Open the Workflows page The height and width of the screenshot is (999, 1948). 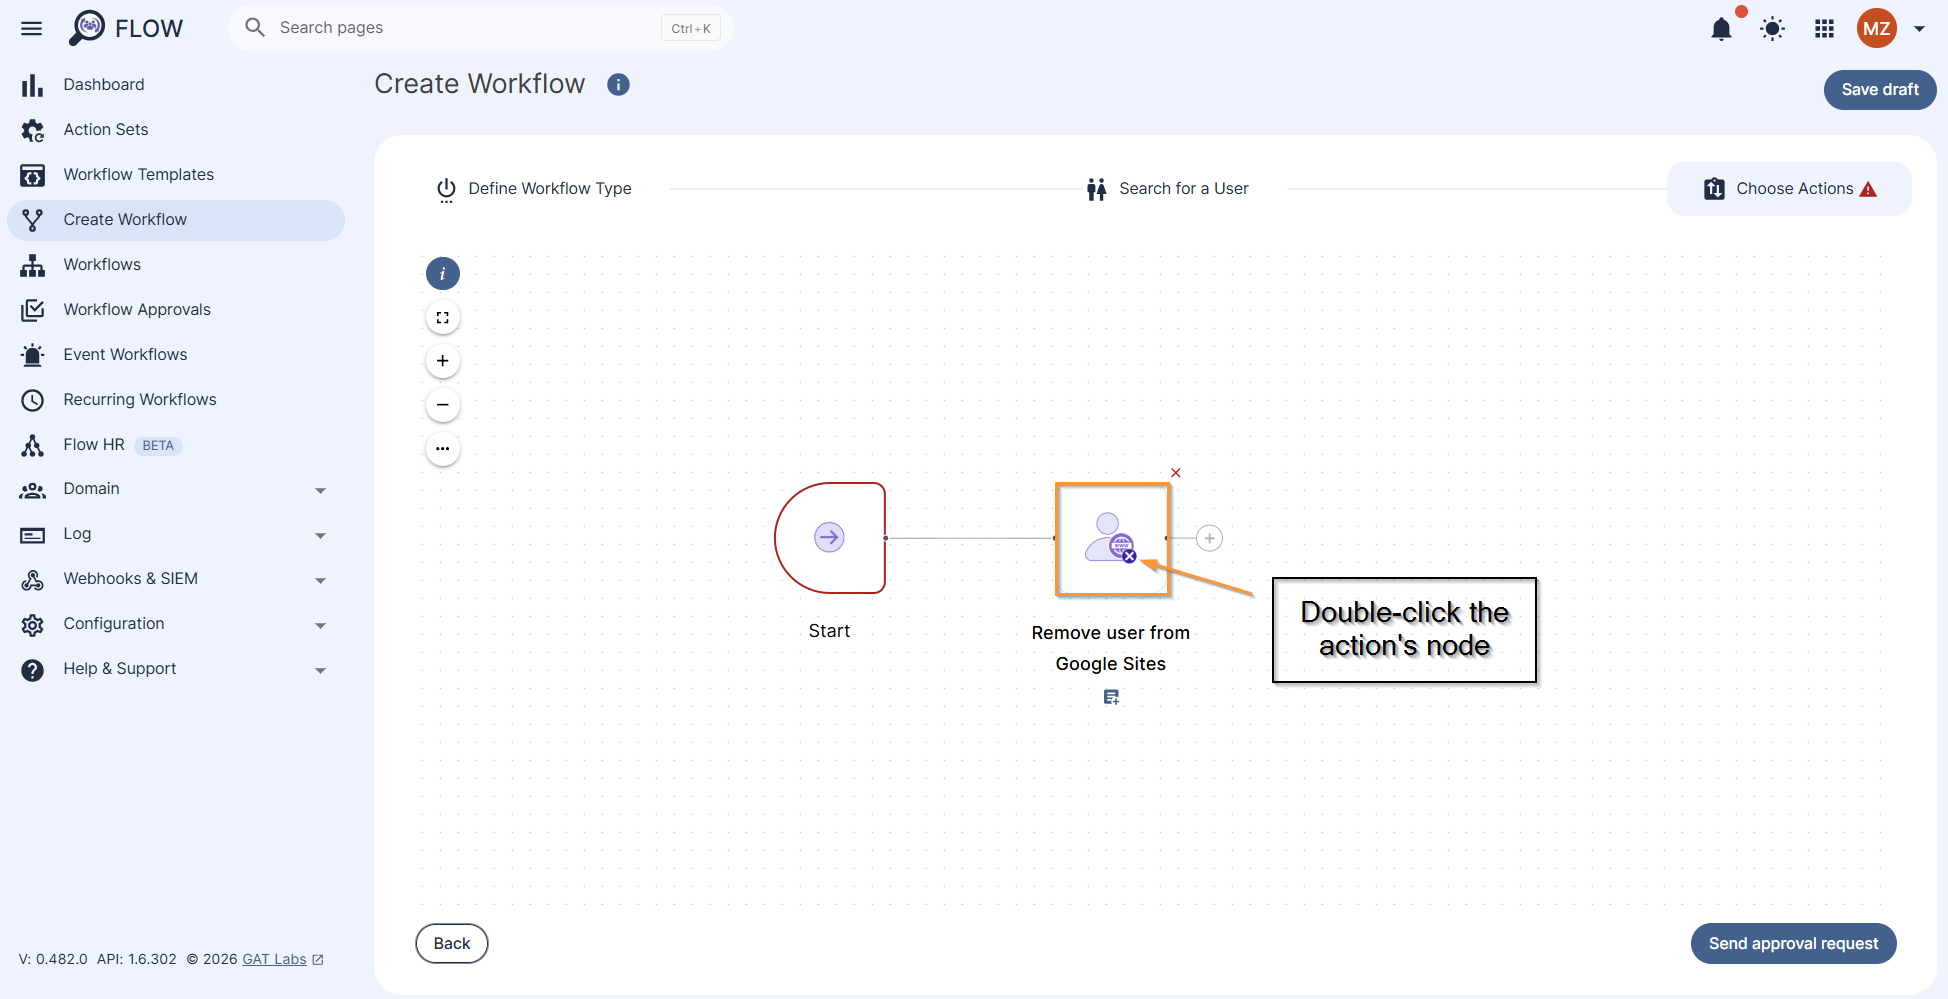(176, 265)
